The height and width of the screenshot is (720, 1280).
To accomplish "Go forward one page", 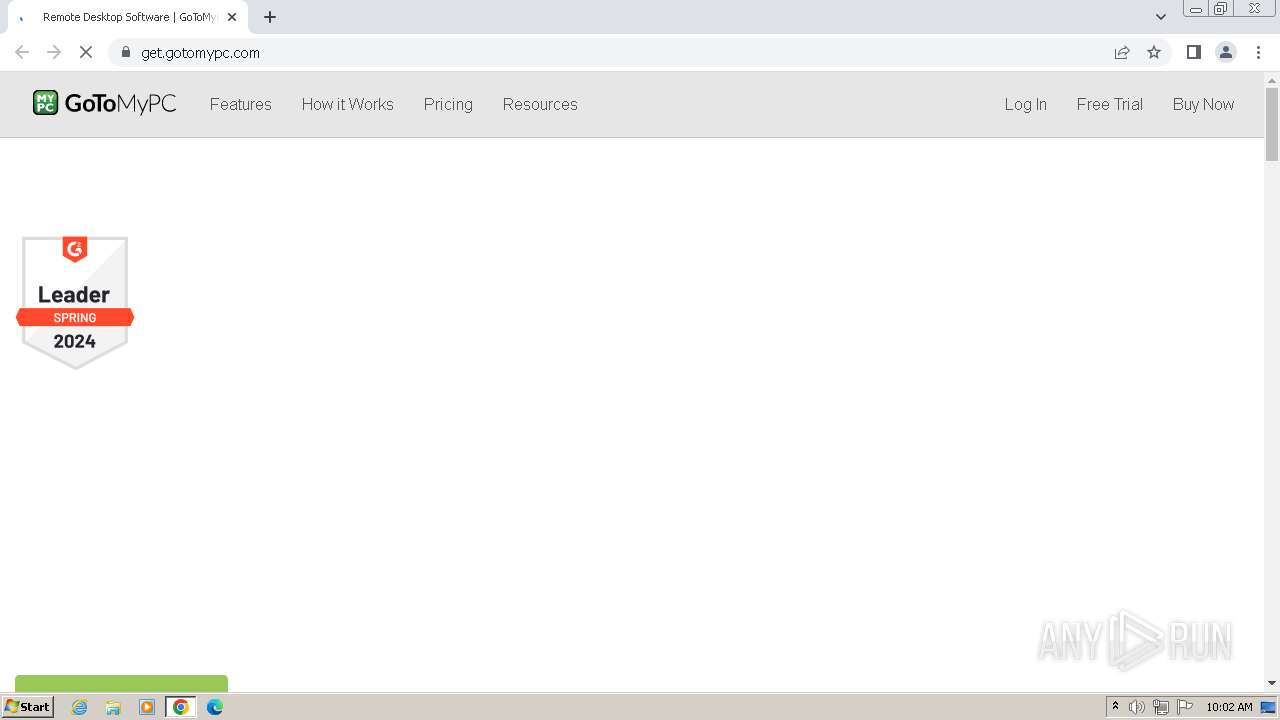I will coord(54,52).
